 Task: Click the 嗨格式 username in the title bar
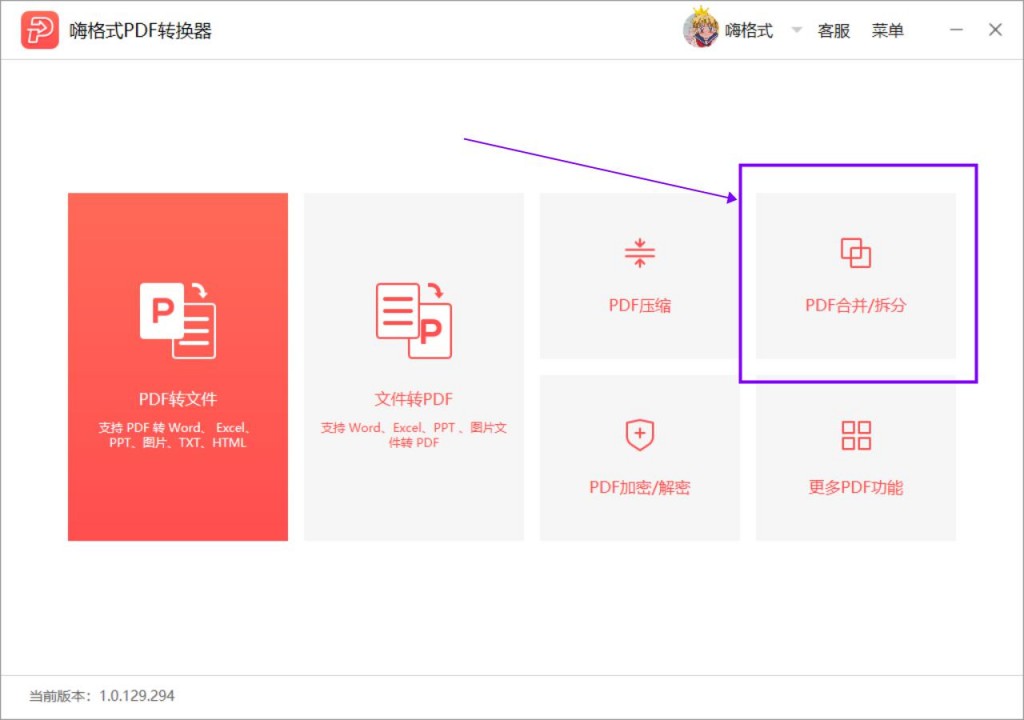[748, 31]
